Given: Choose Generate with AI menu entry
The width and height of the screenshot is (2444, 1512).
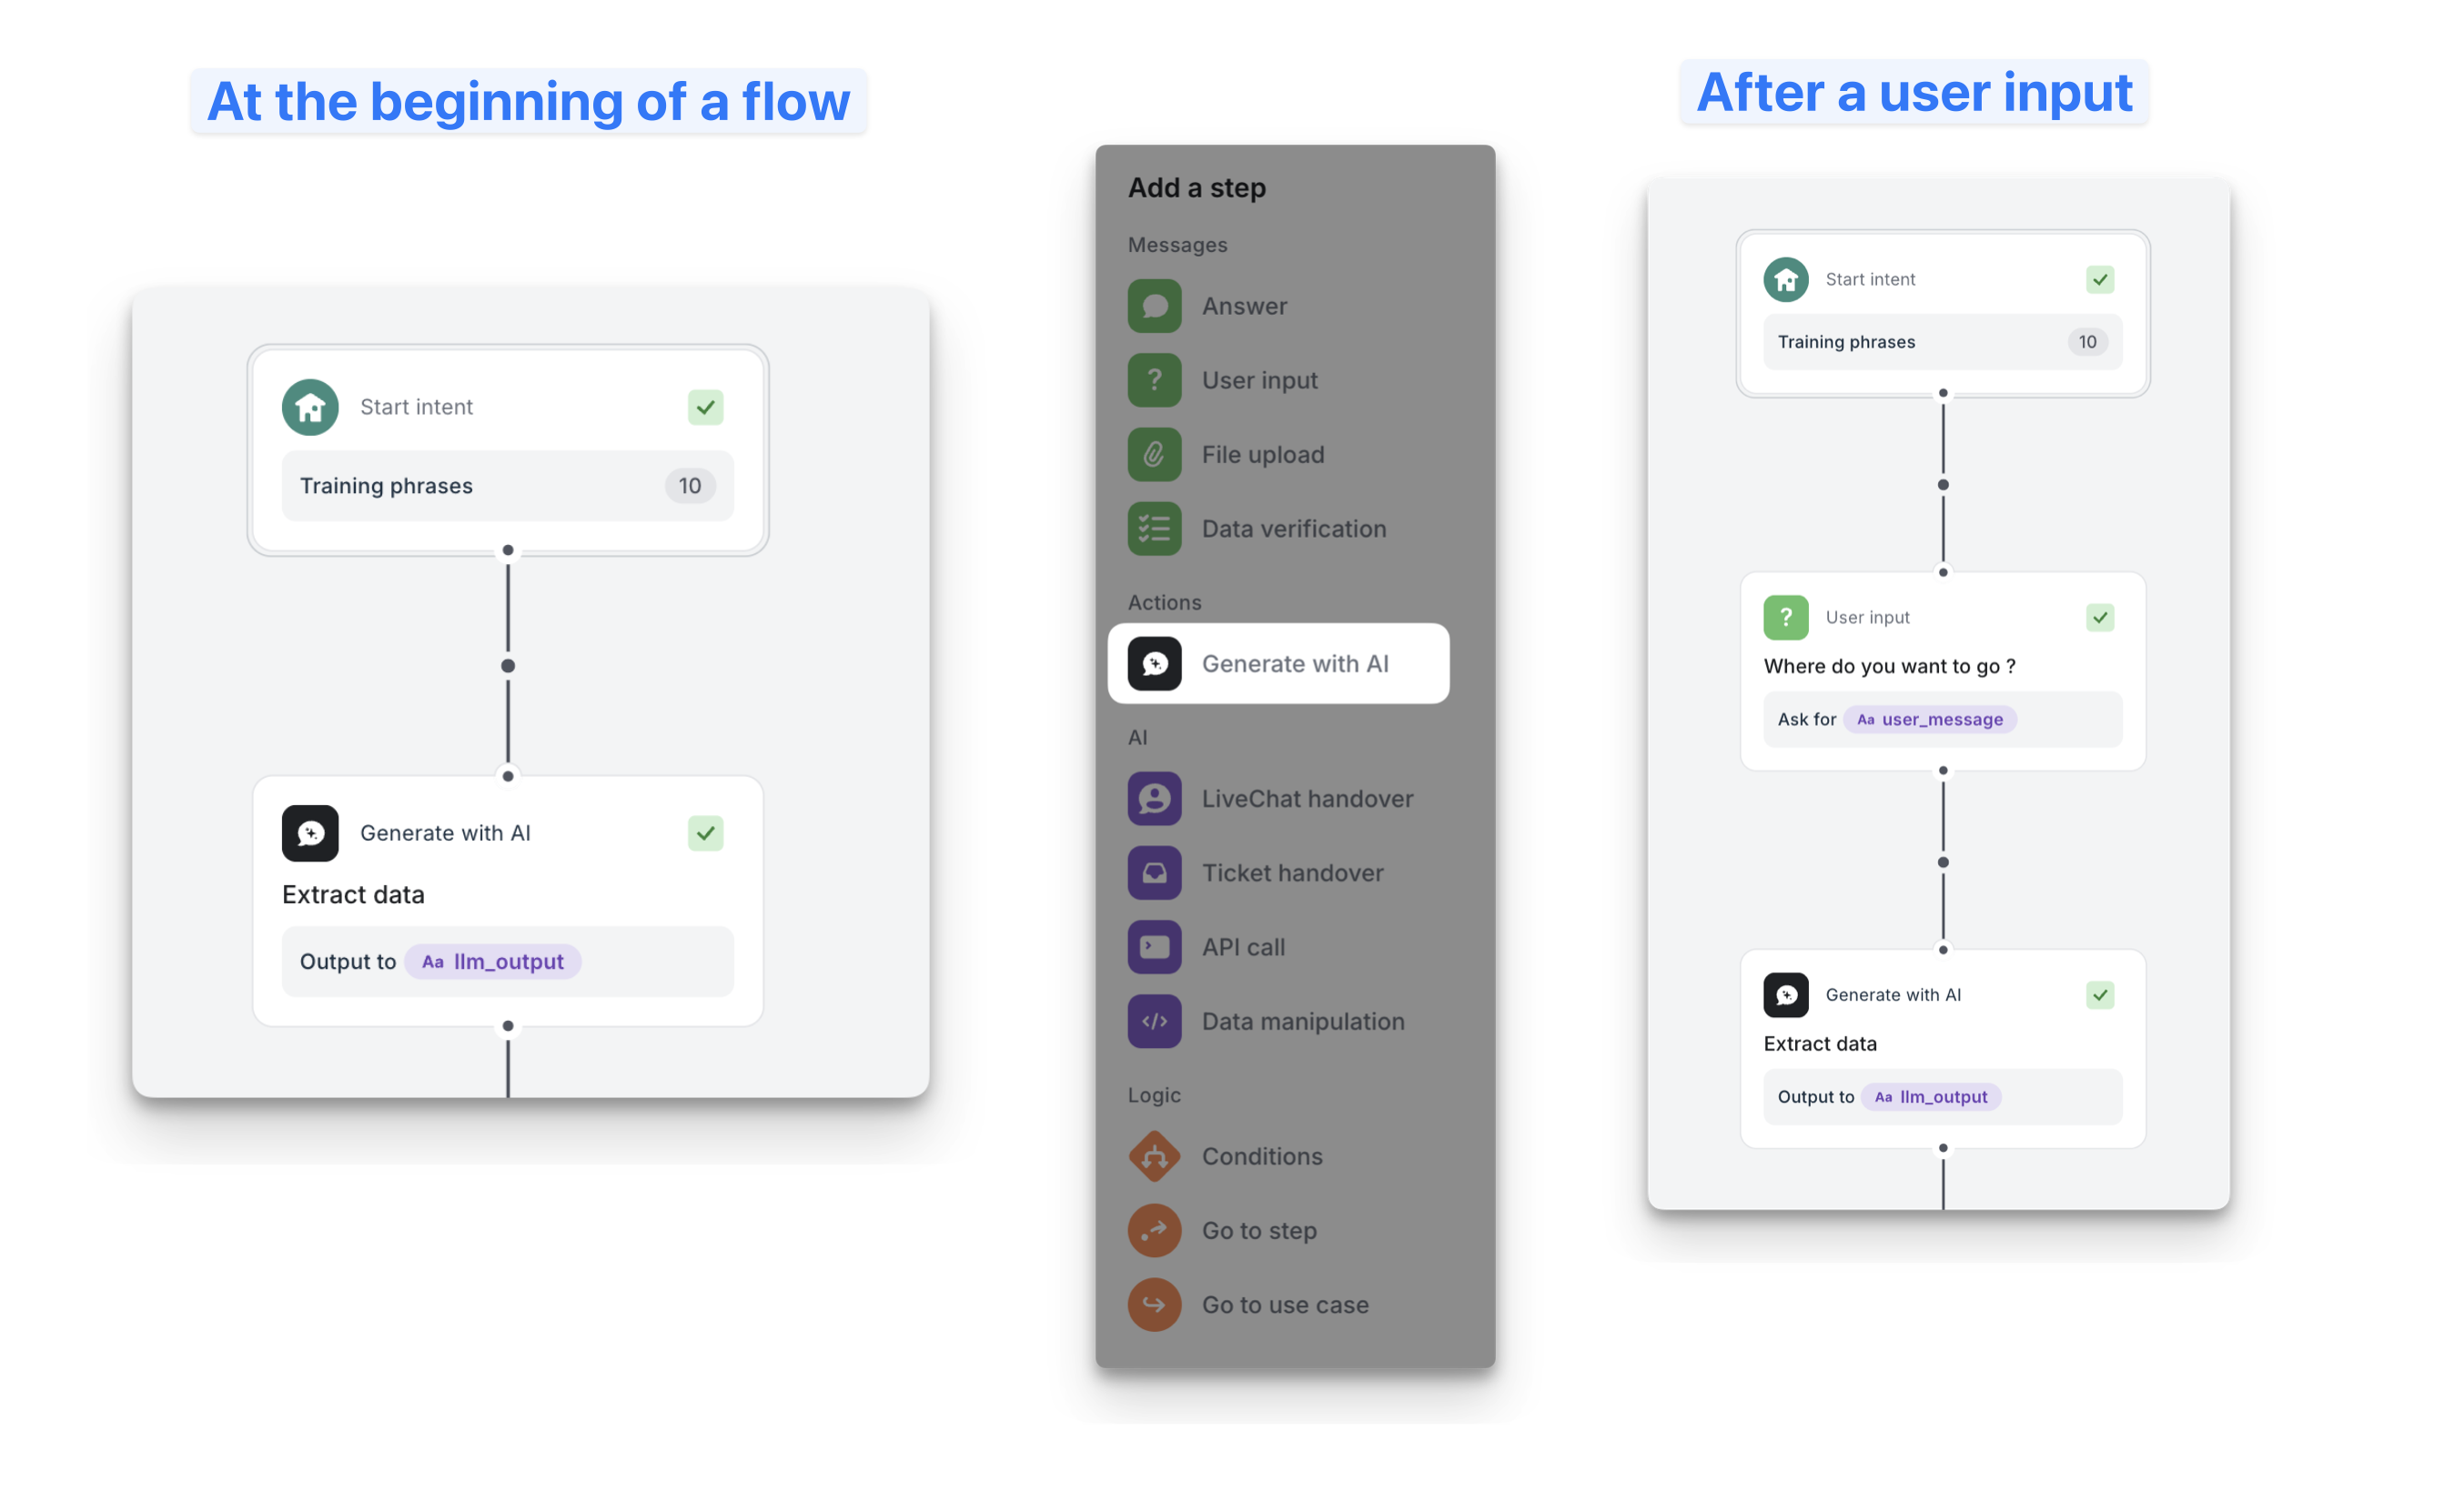Looking at the screenshot, I should coord(1278,664).
